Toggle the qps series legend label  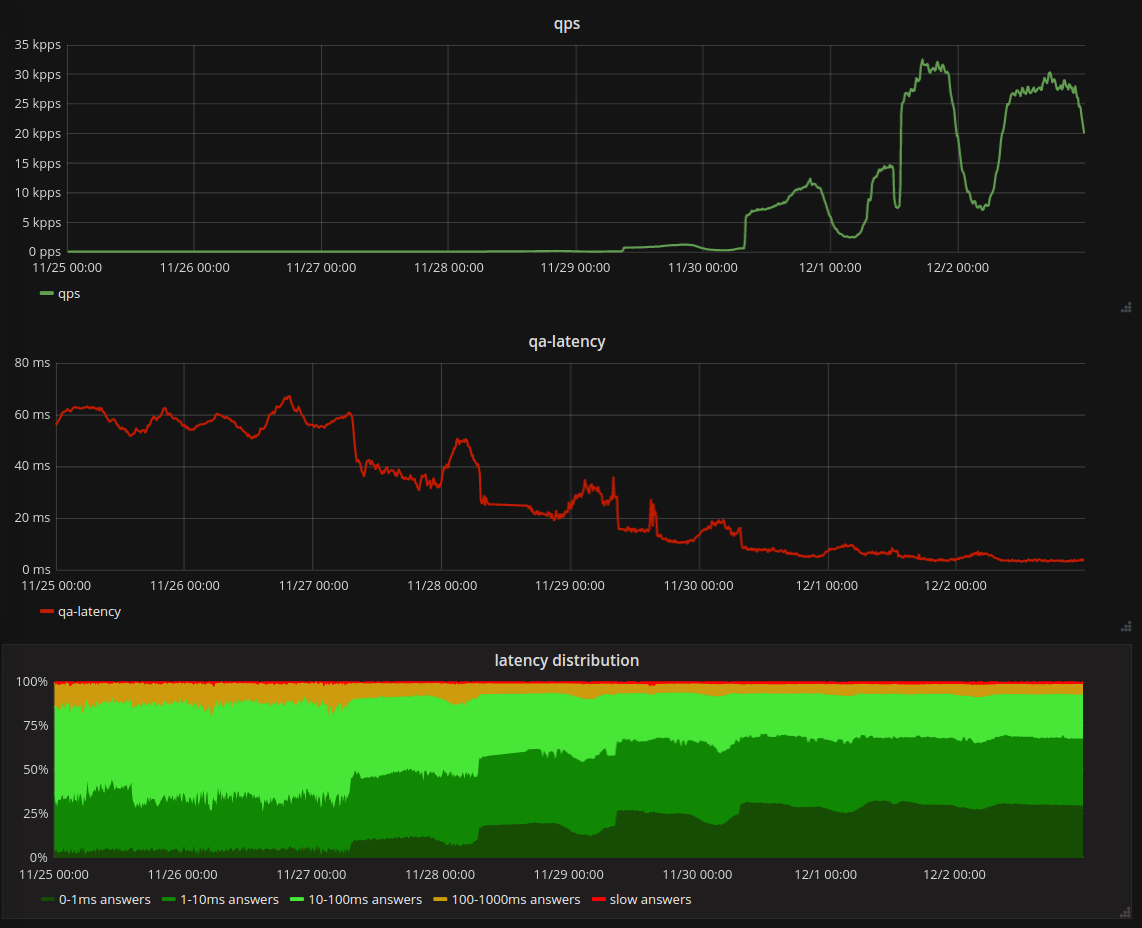[x=69, y=293]
